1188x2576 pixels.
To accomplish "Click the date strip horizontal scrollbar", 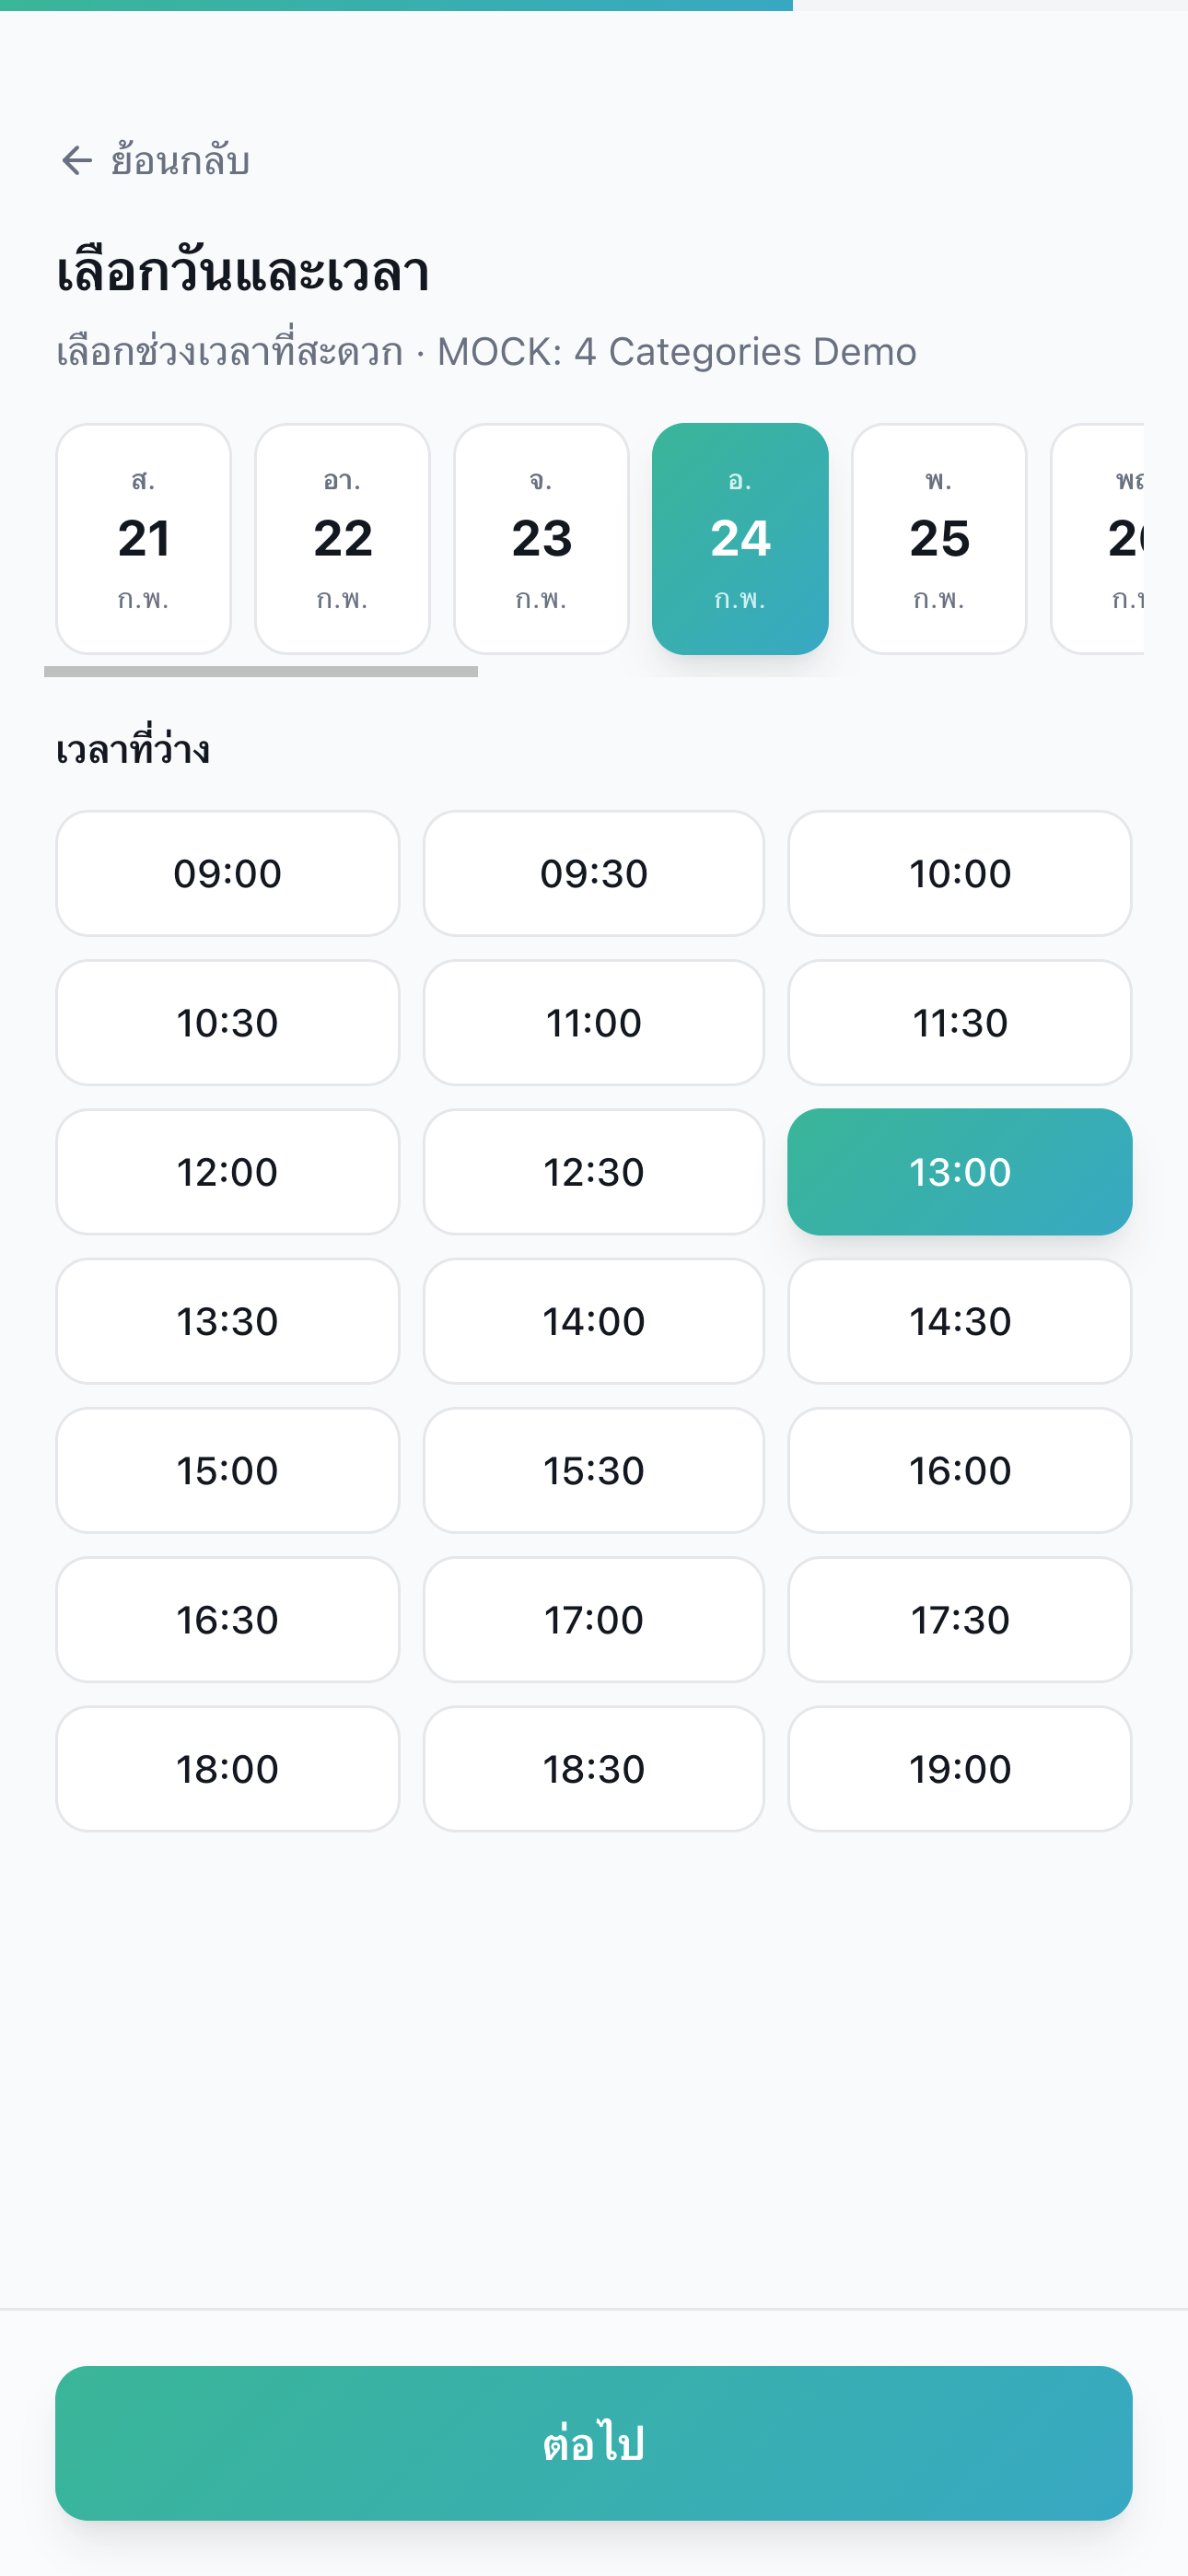I will point(261,672).
